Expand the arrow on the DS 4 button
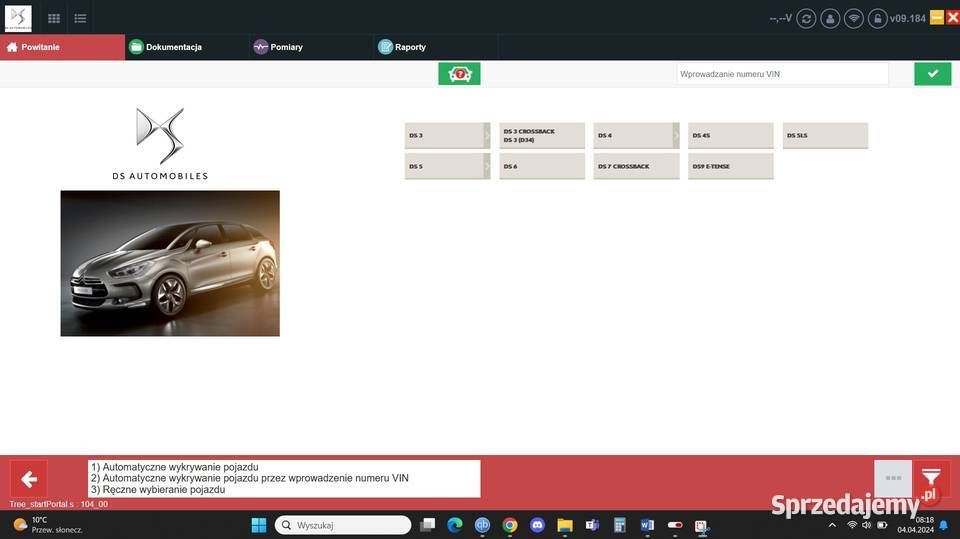This screenshot has height=539, width=960. (x=676, y=135)
